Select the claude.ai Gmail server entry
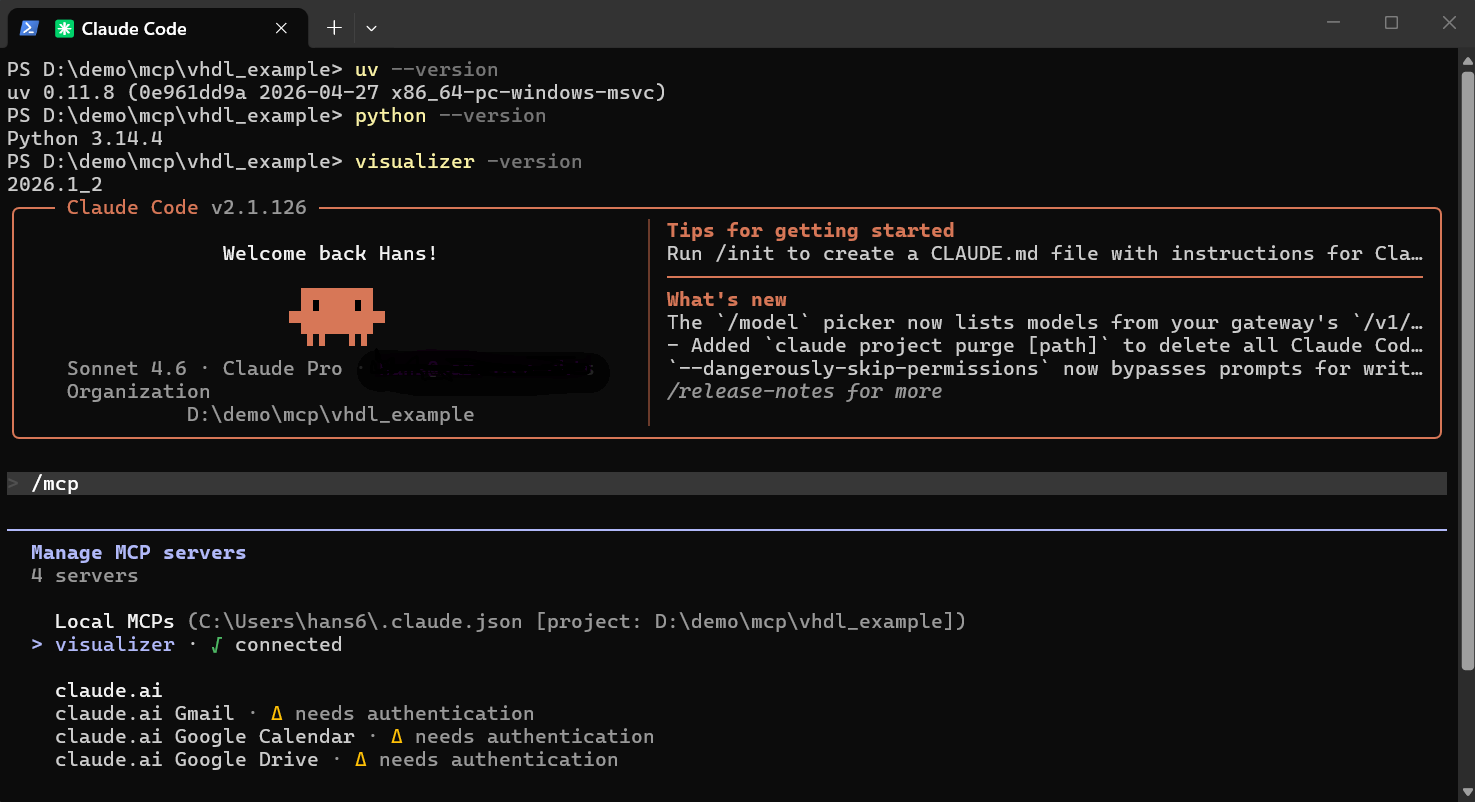The image size is (1475, 802). 294,713
